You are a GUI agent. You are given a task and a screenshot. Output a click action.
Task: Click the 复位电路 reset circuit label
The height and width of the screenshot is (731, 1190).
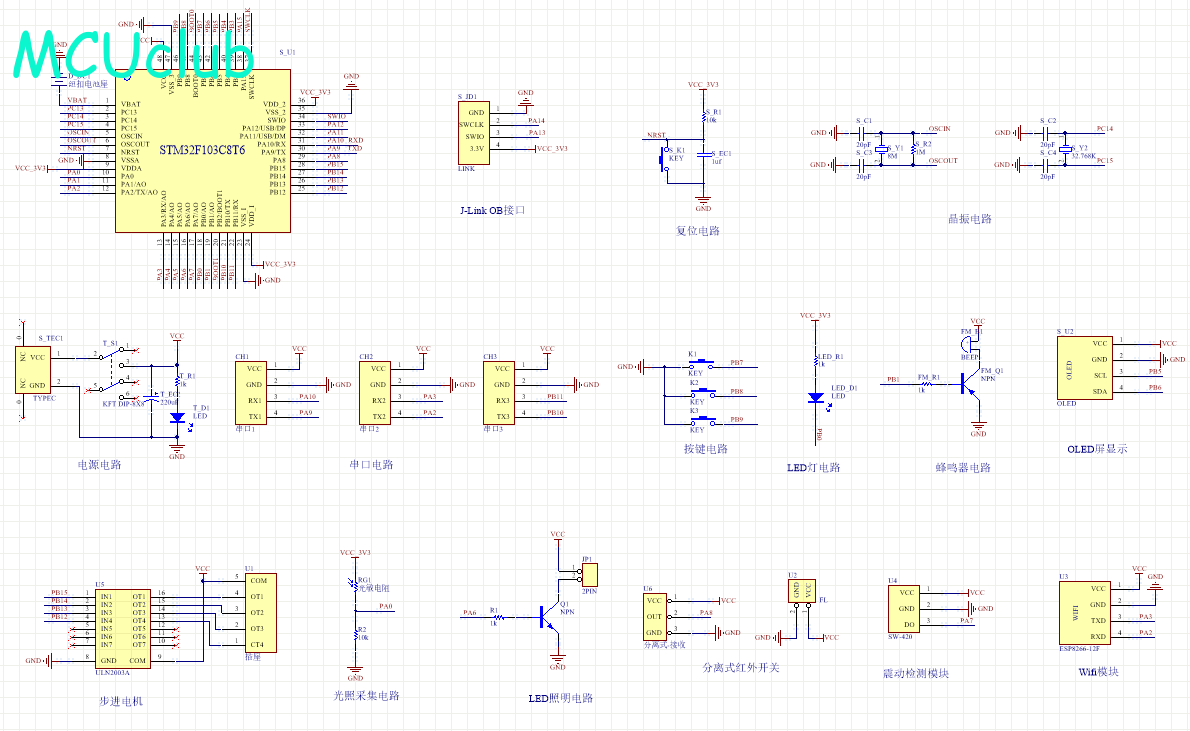click(x=697, y=231)
